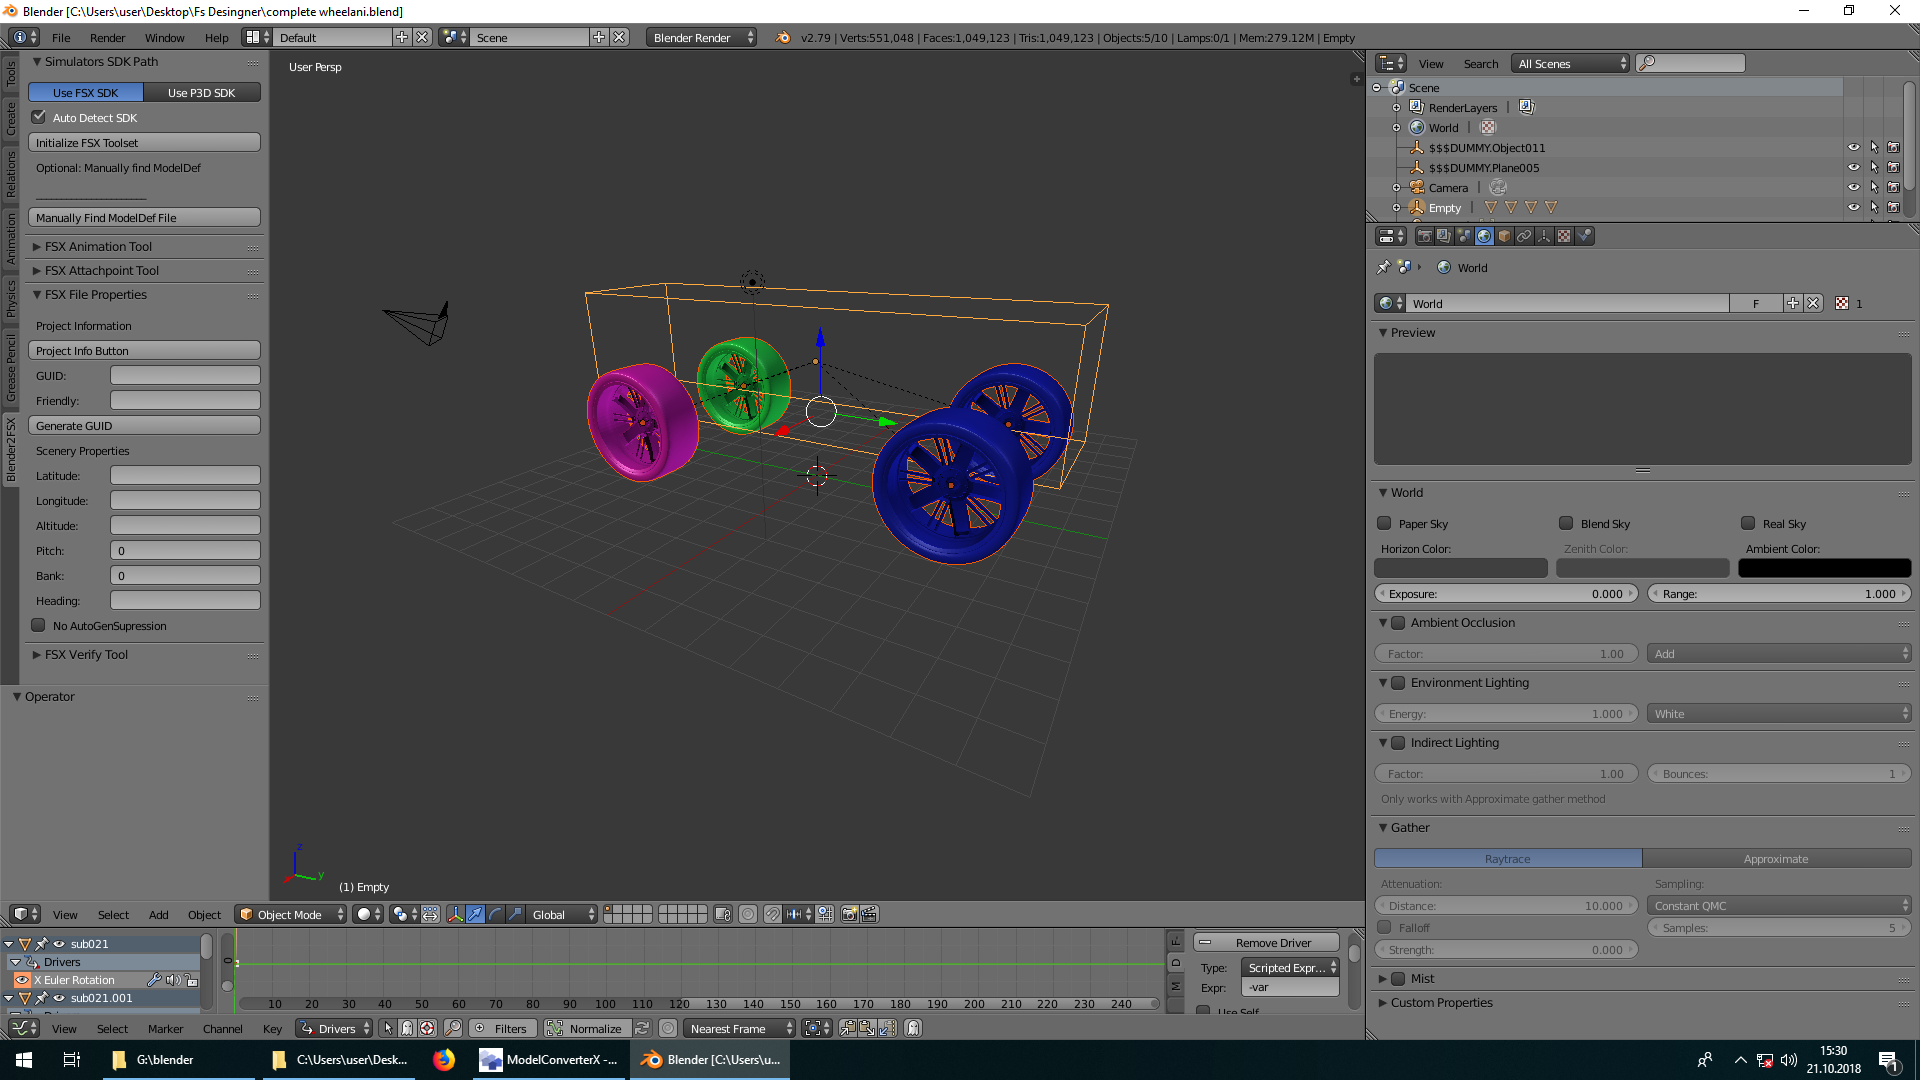1920x1080 pixels.
Task: Toggle Auto Detect SDK checkbox
Action: pos(38,117)
